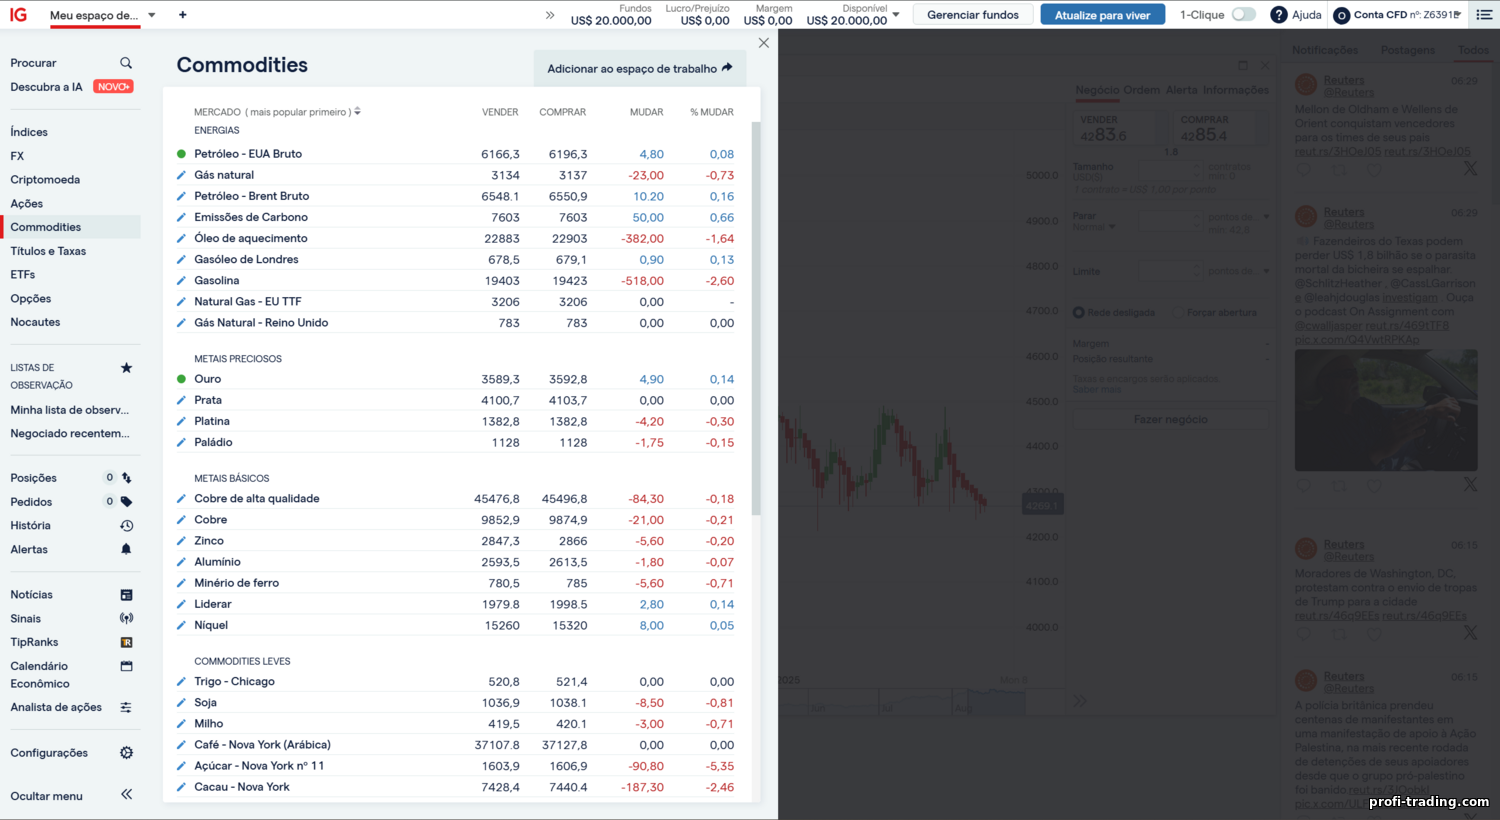
Task: Collapse sidebar with Ocultar menu chevrons
Action: coord(126,795)
